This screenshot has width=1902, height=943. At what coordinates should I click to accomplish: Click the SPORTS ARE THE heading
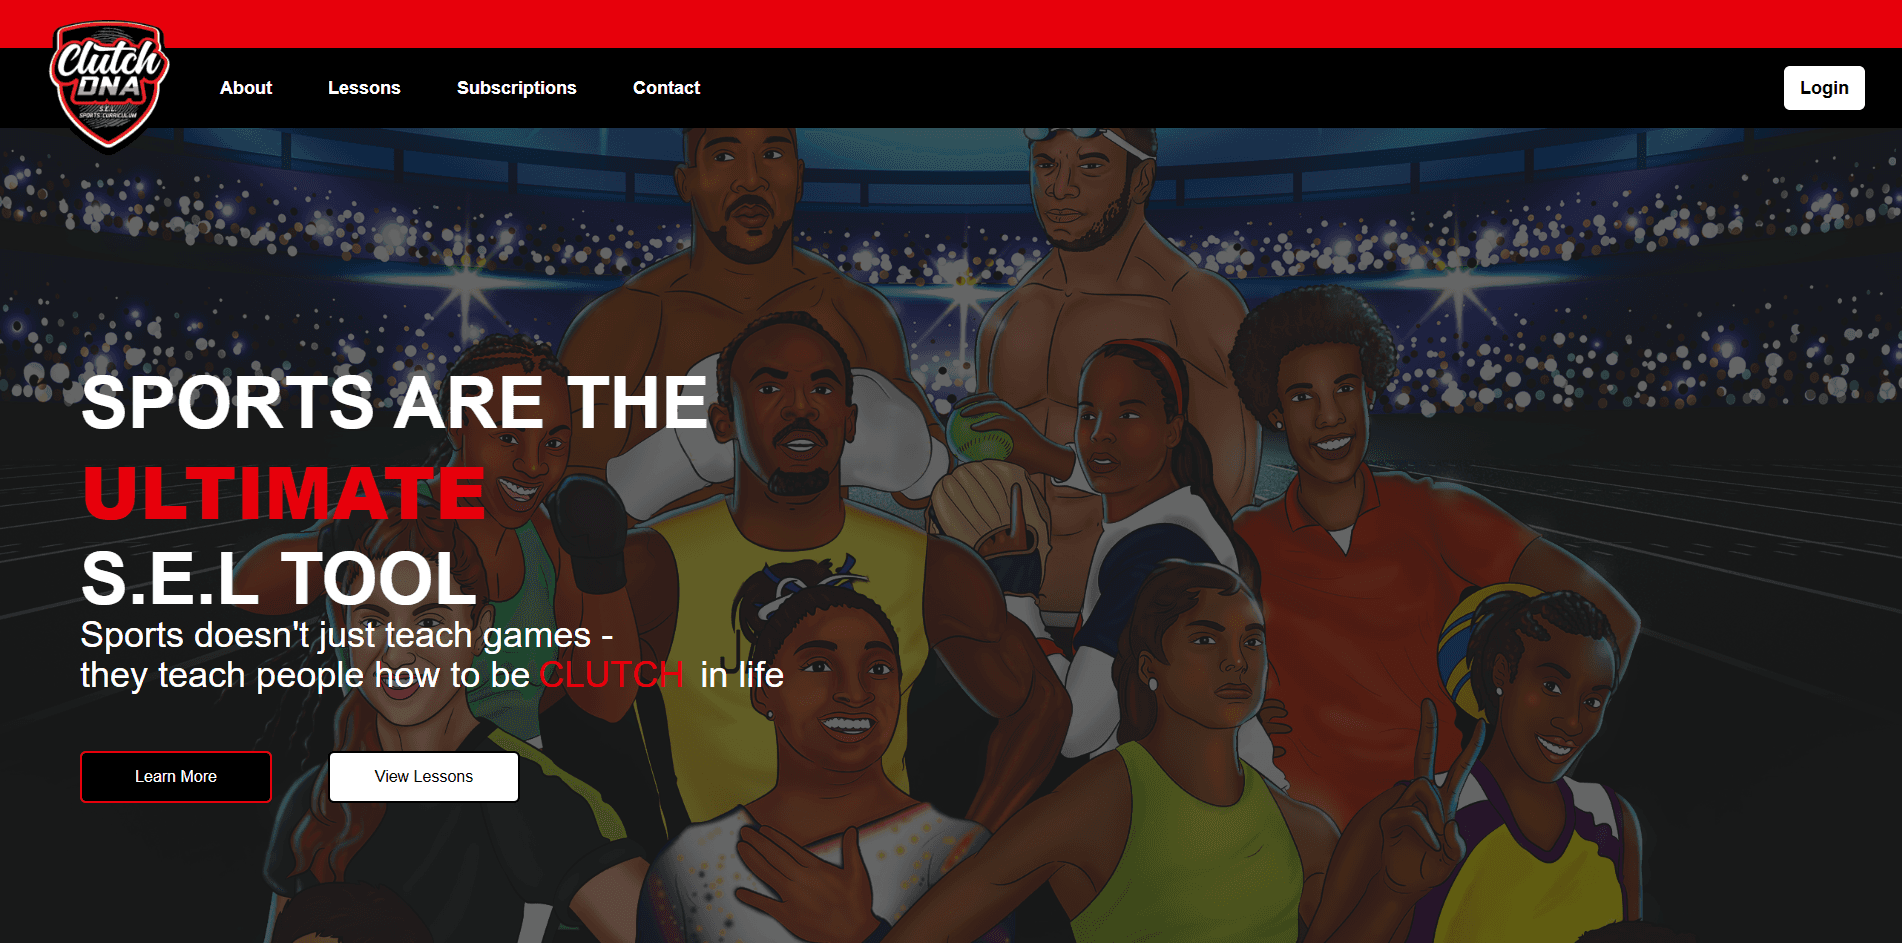click(395, 403)
